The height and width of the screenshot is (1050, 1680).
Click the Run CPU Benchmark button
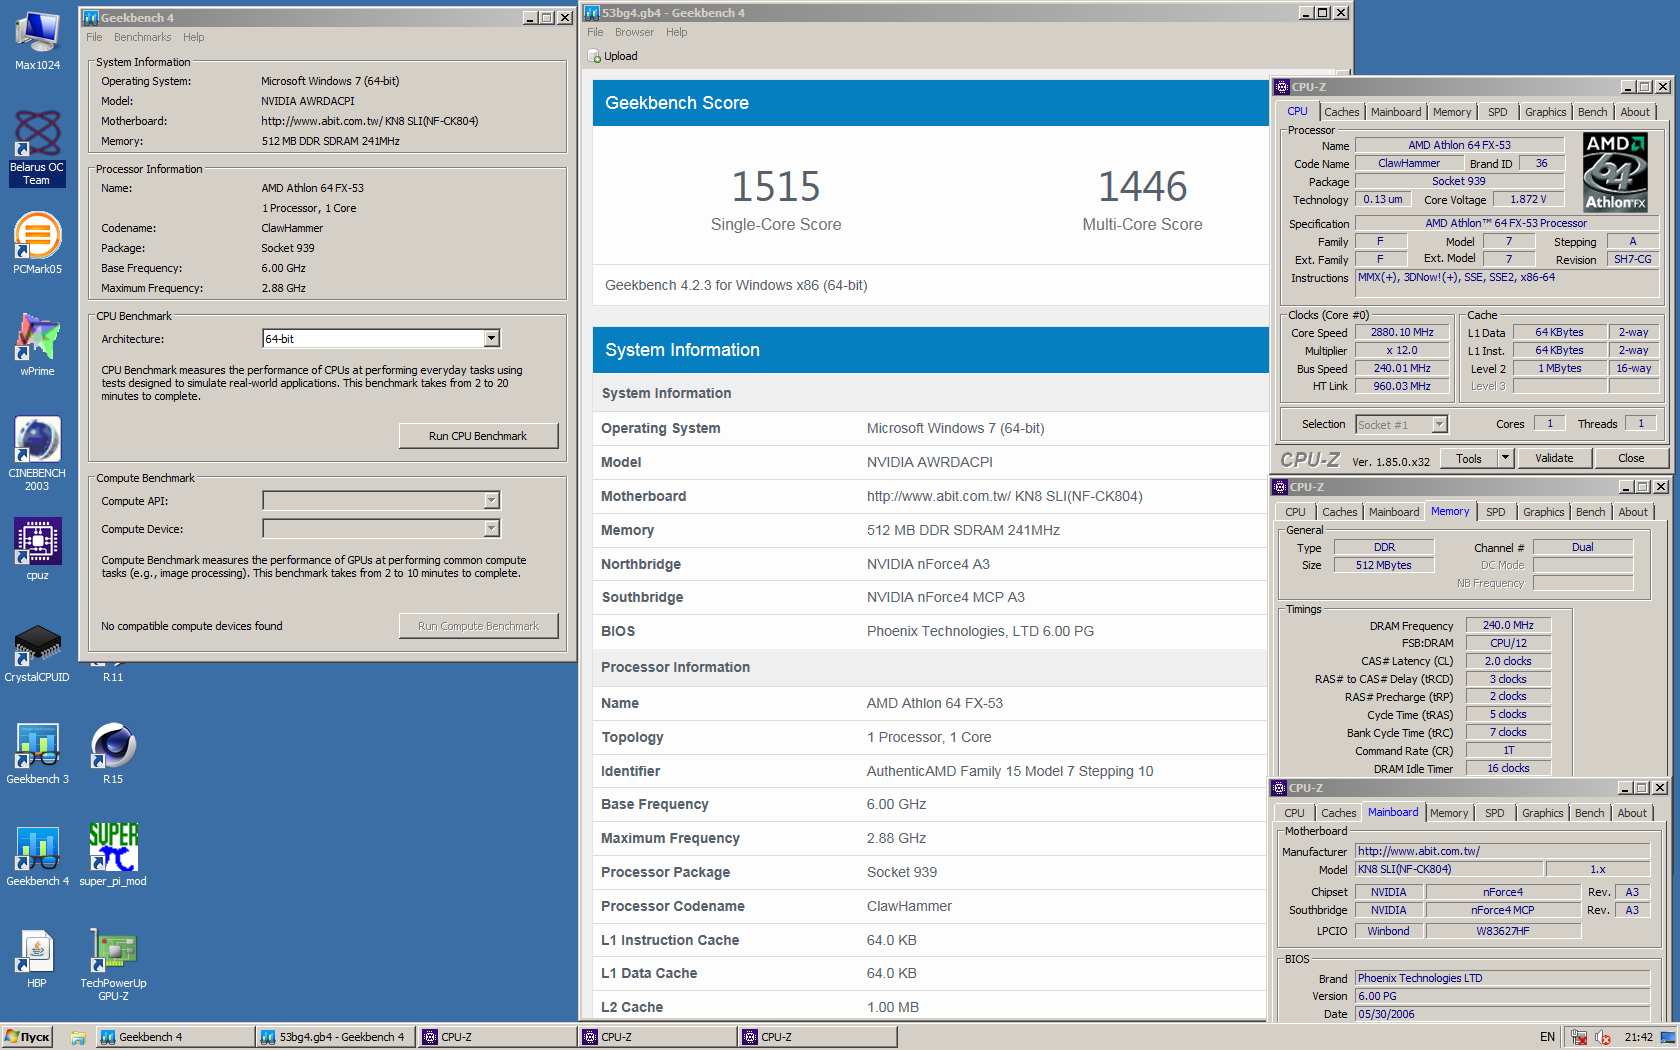click(478, 436)
